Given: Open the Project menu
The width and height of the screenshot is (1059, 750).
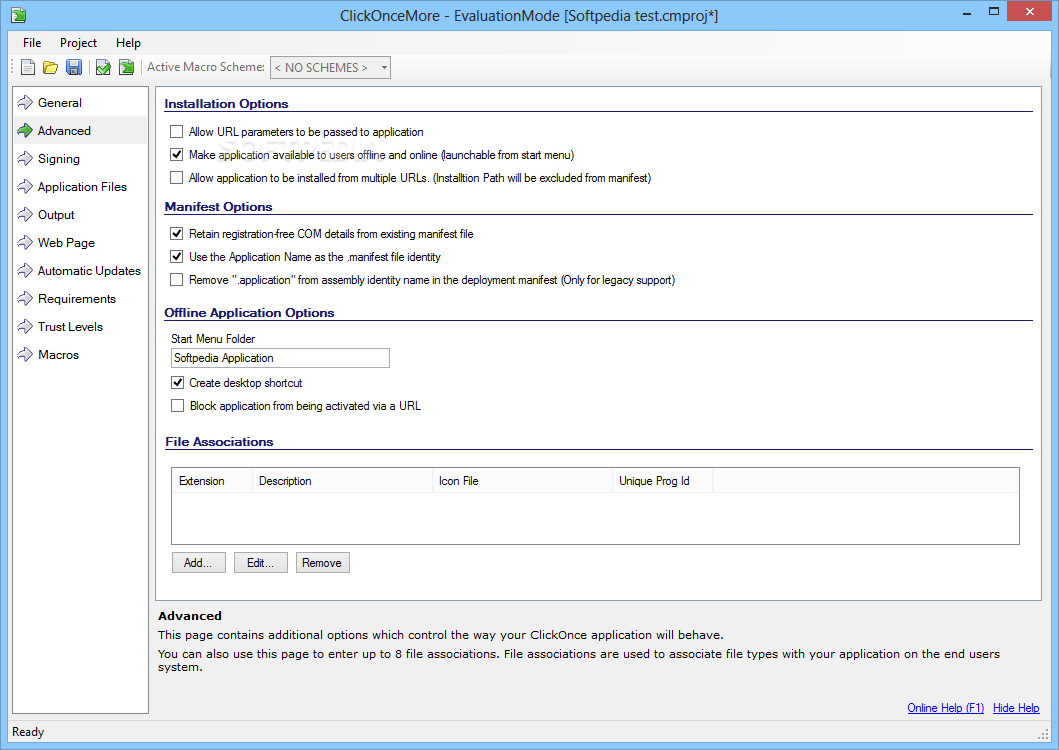Looking at the screenshot, I should pyautogui.click(x=78, y=43).
